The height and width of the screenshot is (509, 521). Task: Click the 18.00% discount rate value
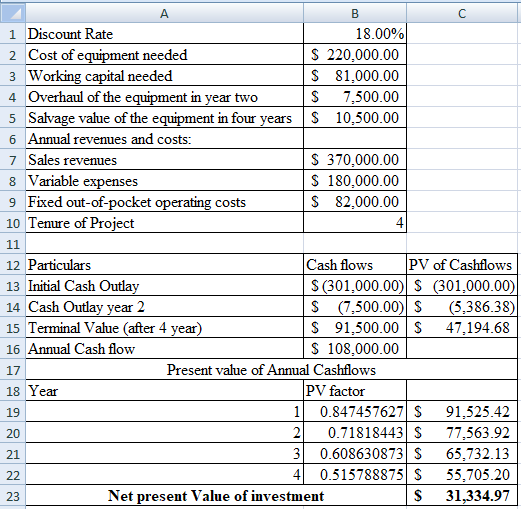(x=355, y=34)
